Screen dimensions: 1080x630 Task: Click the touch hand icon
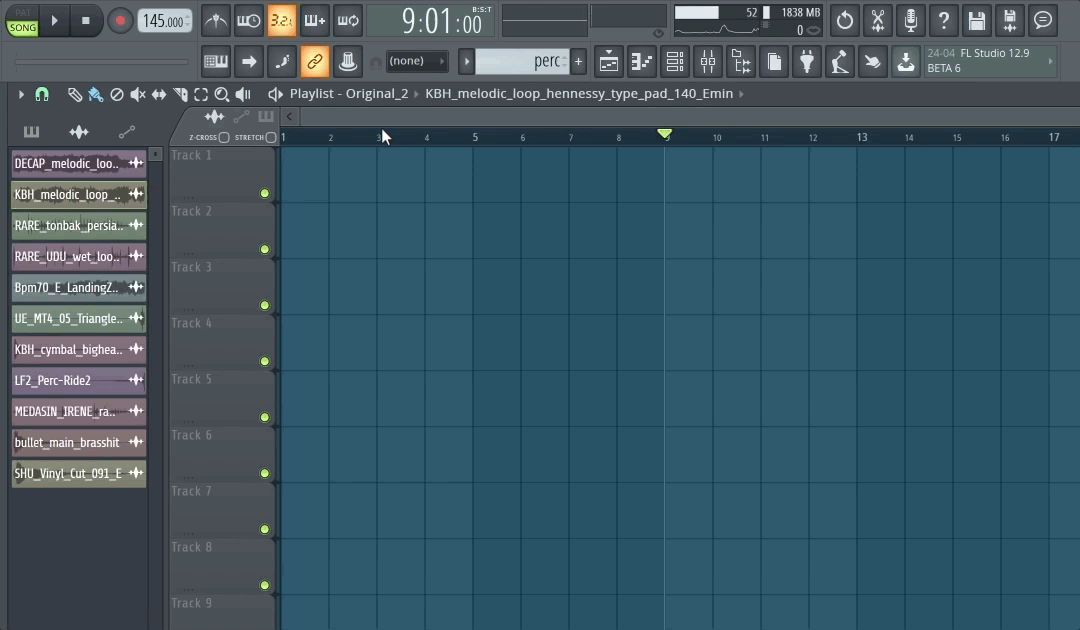(x=873, y=62)
